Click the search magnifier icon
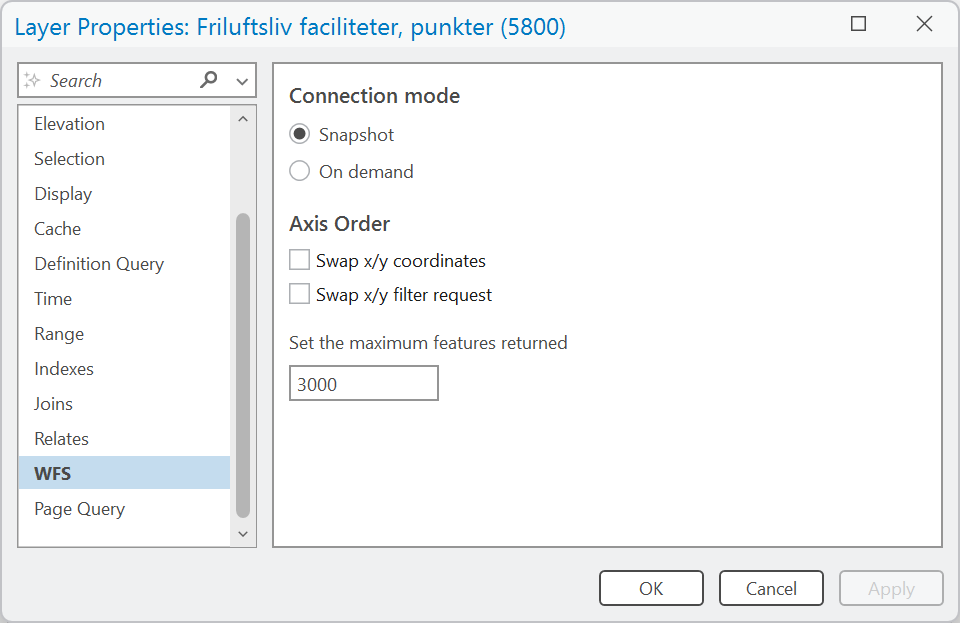 tap(209, 80)
